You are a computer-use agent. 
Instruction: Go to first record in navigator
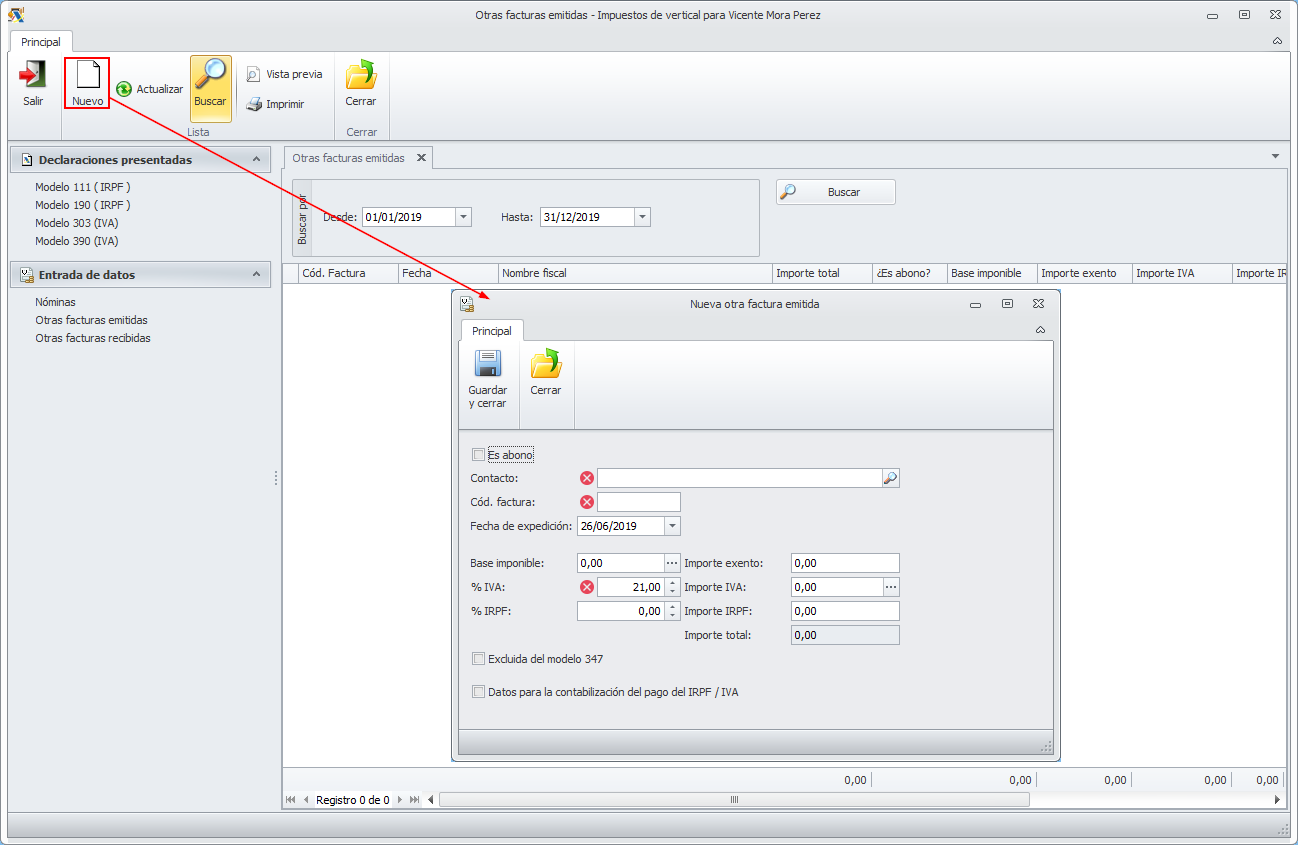tap(291, 800)
